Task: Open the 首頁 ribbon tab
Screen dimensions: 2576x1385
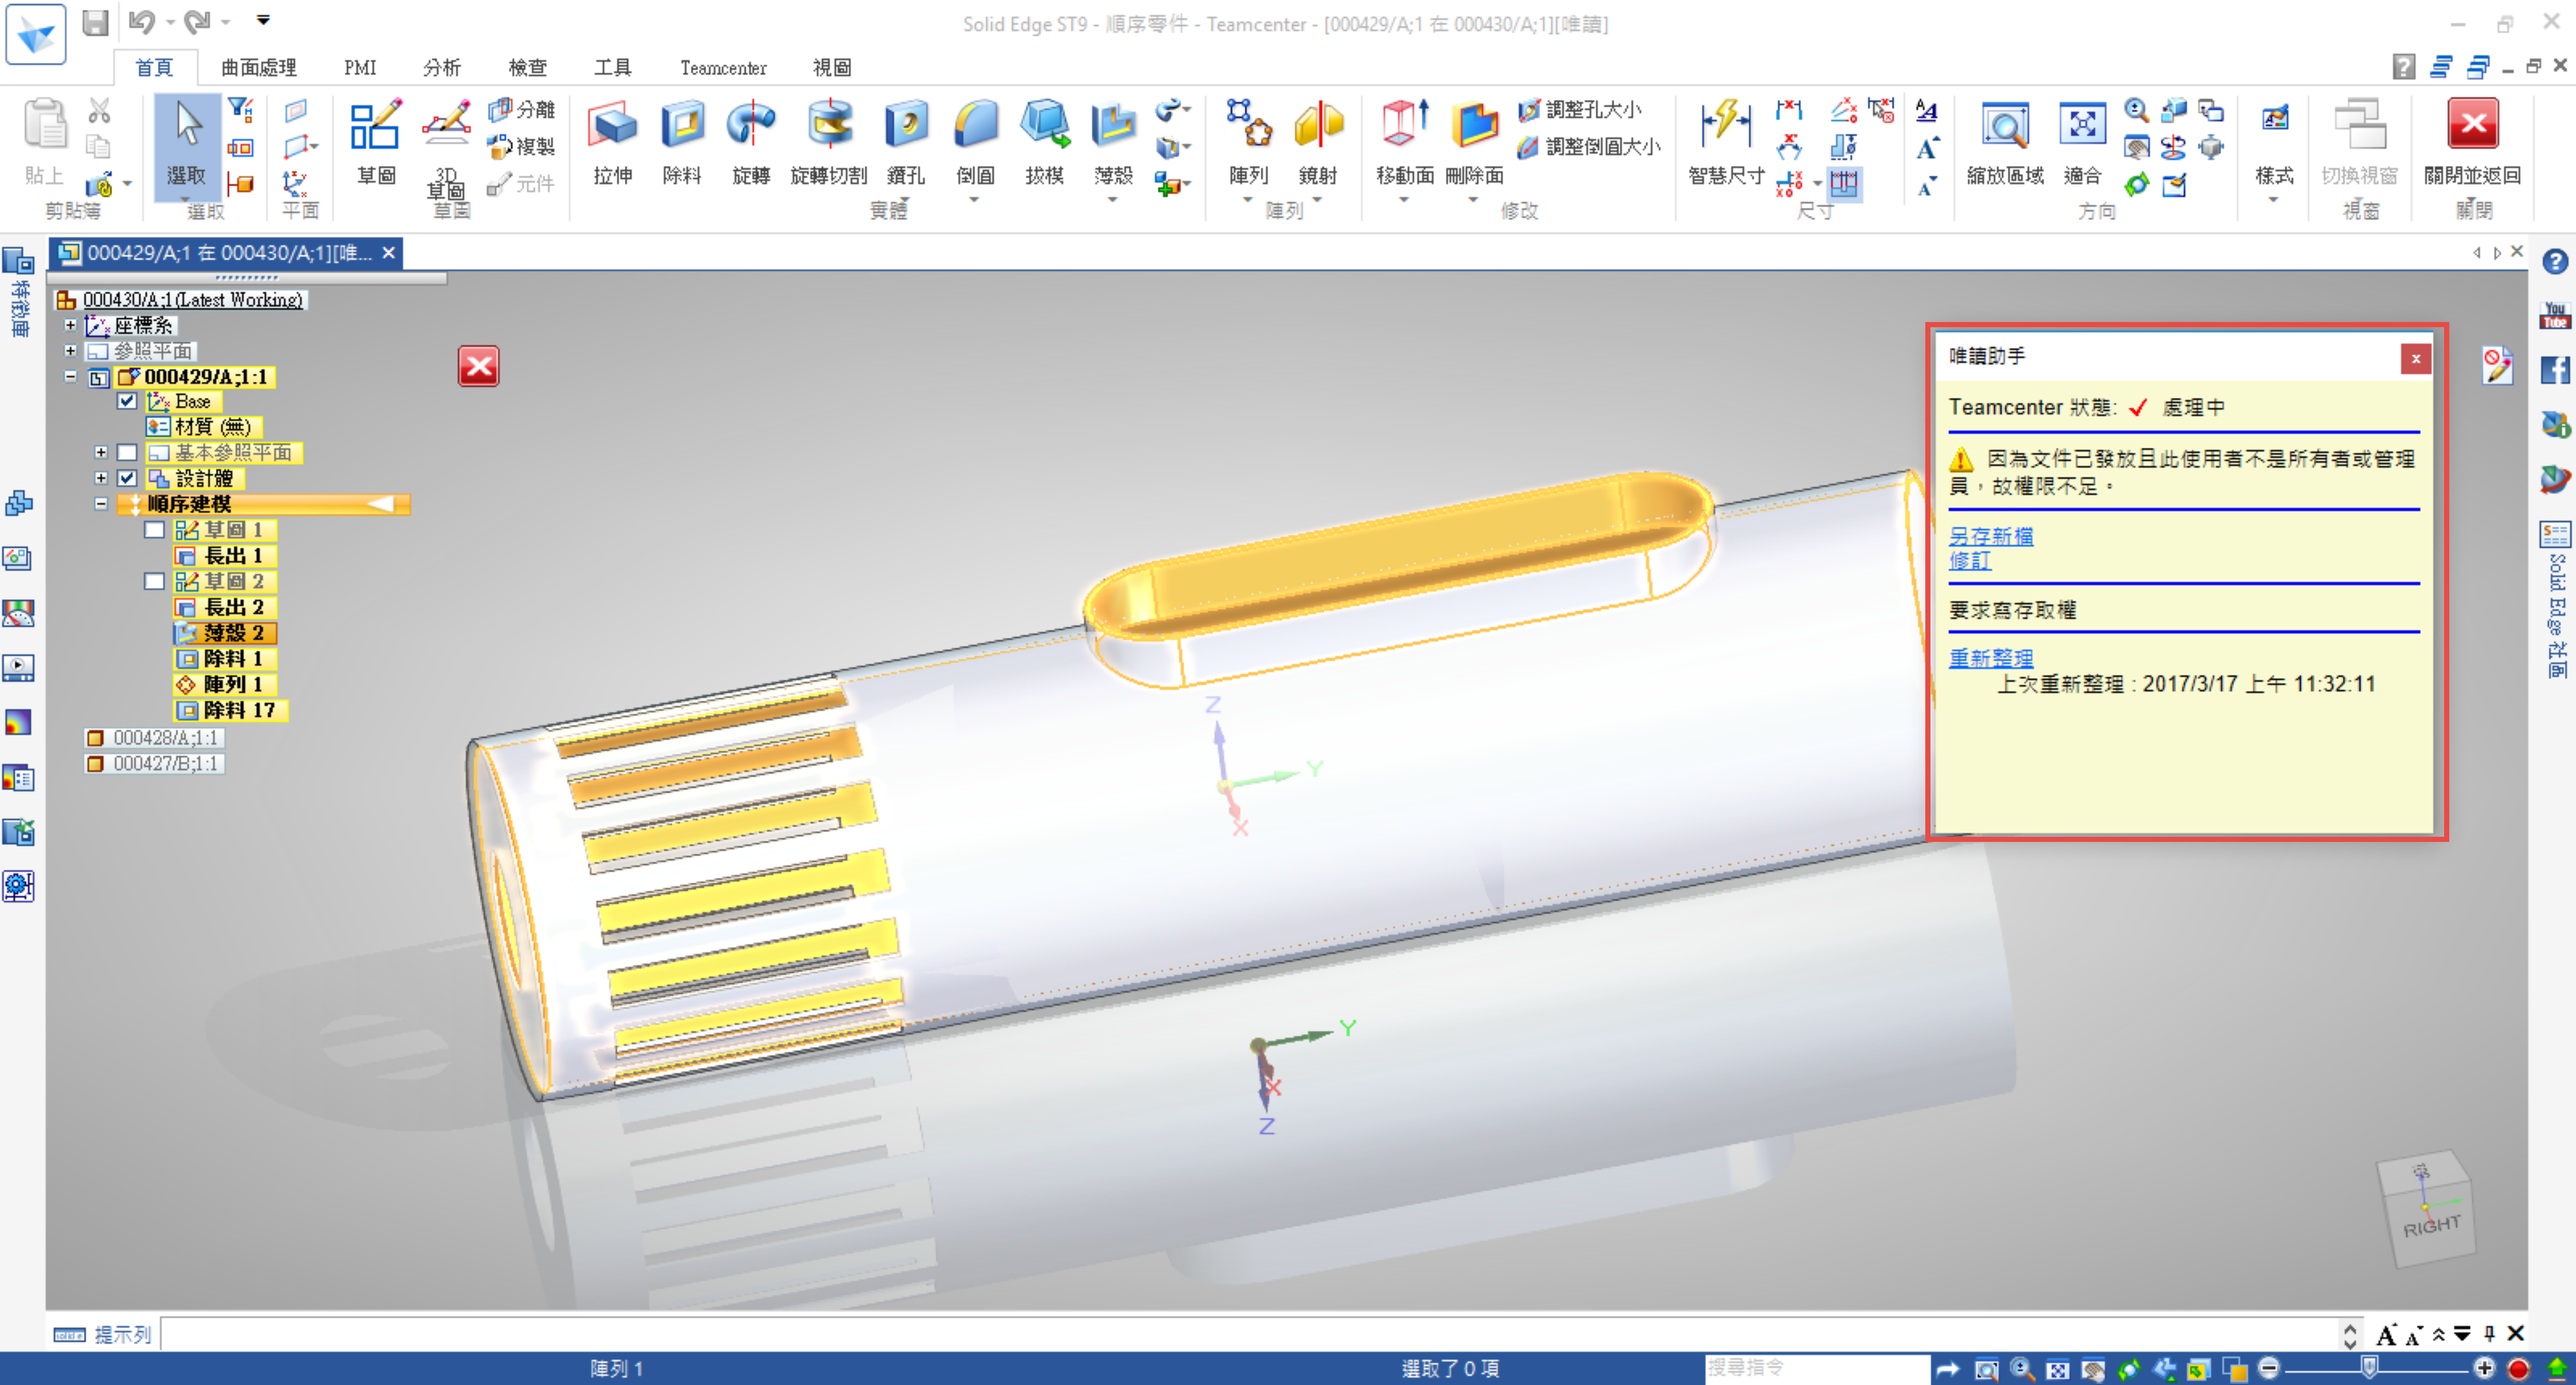Action: [154, 67]
